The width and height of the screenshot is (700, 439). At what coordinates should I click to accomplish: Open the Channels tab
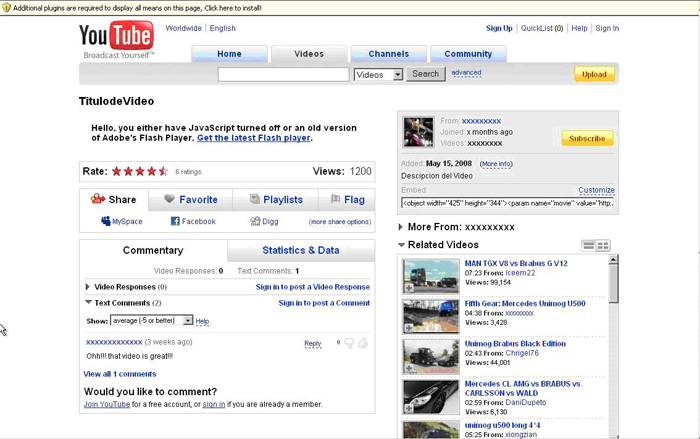click(x=388, y=54)
